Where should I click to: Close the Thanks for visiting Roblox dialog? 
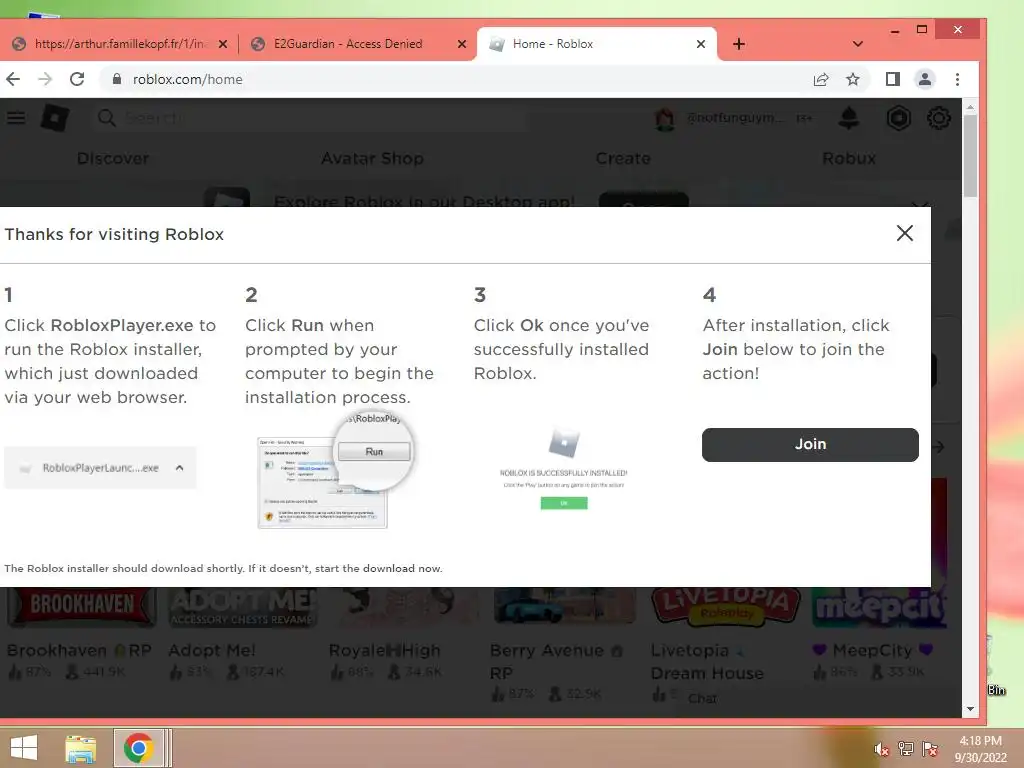click(904, 233)
